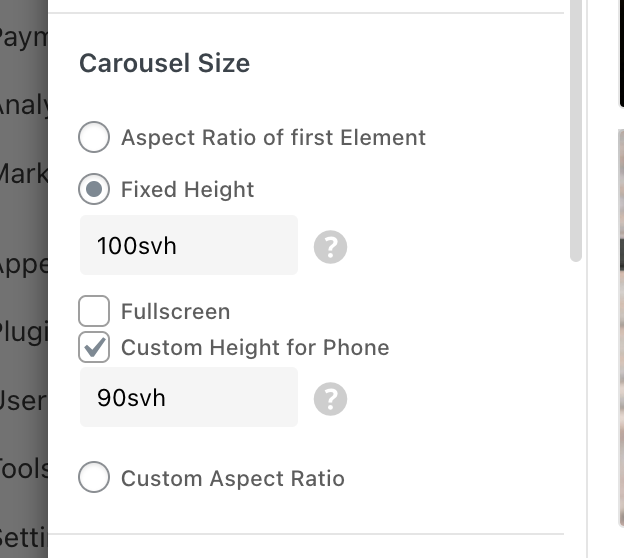The width and height of the screenshot is (624, 558).
Task: Navigate to Plugins in the sidebar
Action: 23,332
